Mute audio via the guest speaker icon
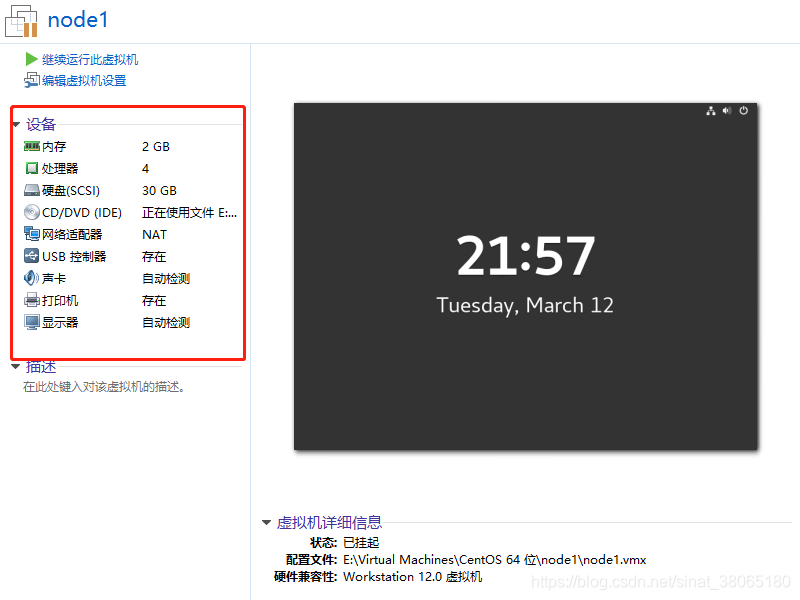Screen dimensions: 800x600 [x=727, y=111]
